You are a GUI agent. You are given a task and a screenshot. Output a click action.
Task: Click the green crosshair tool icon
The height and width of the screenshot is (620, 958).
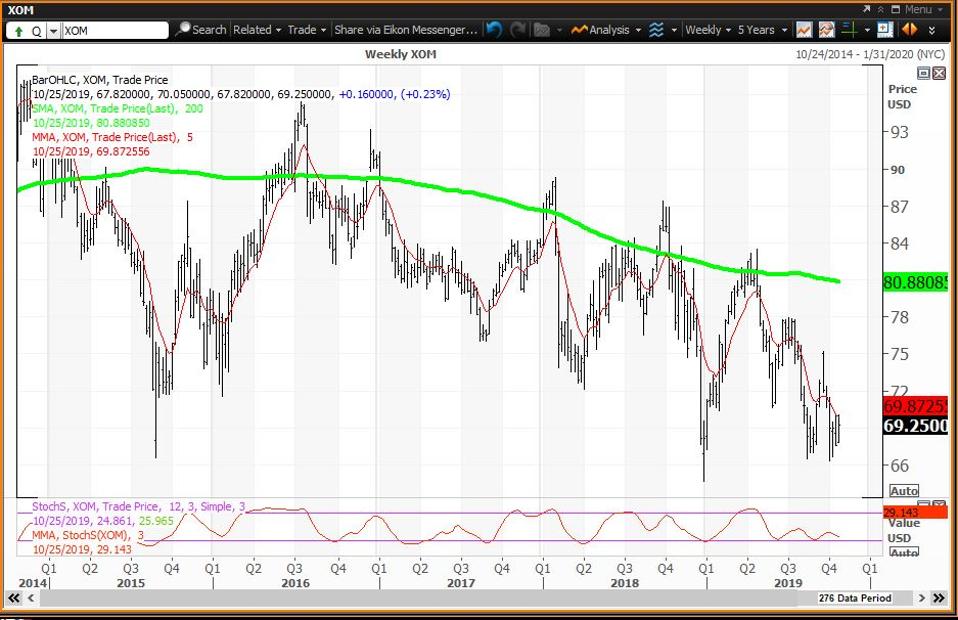pyautogui.click(x=849, y=30)
